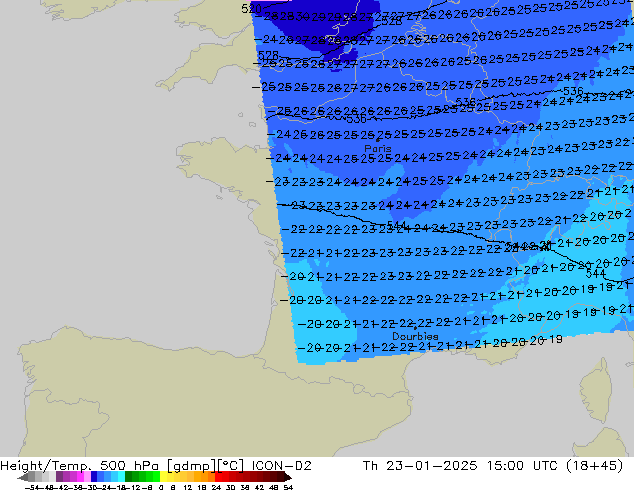Click the Dourbies location label
Image resolution: width=634 pixels, height=490 pixels.
415,336
